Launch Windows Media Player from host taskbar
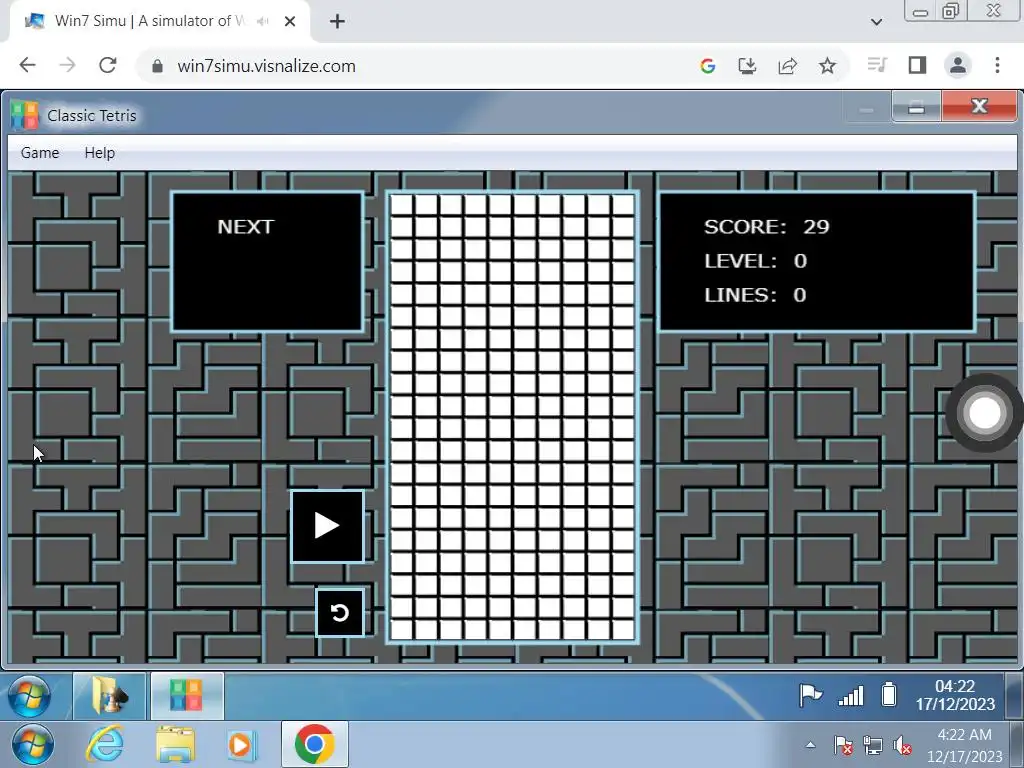Screen dimensions: 1024x768 pos(241,744)
